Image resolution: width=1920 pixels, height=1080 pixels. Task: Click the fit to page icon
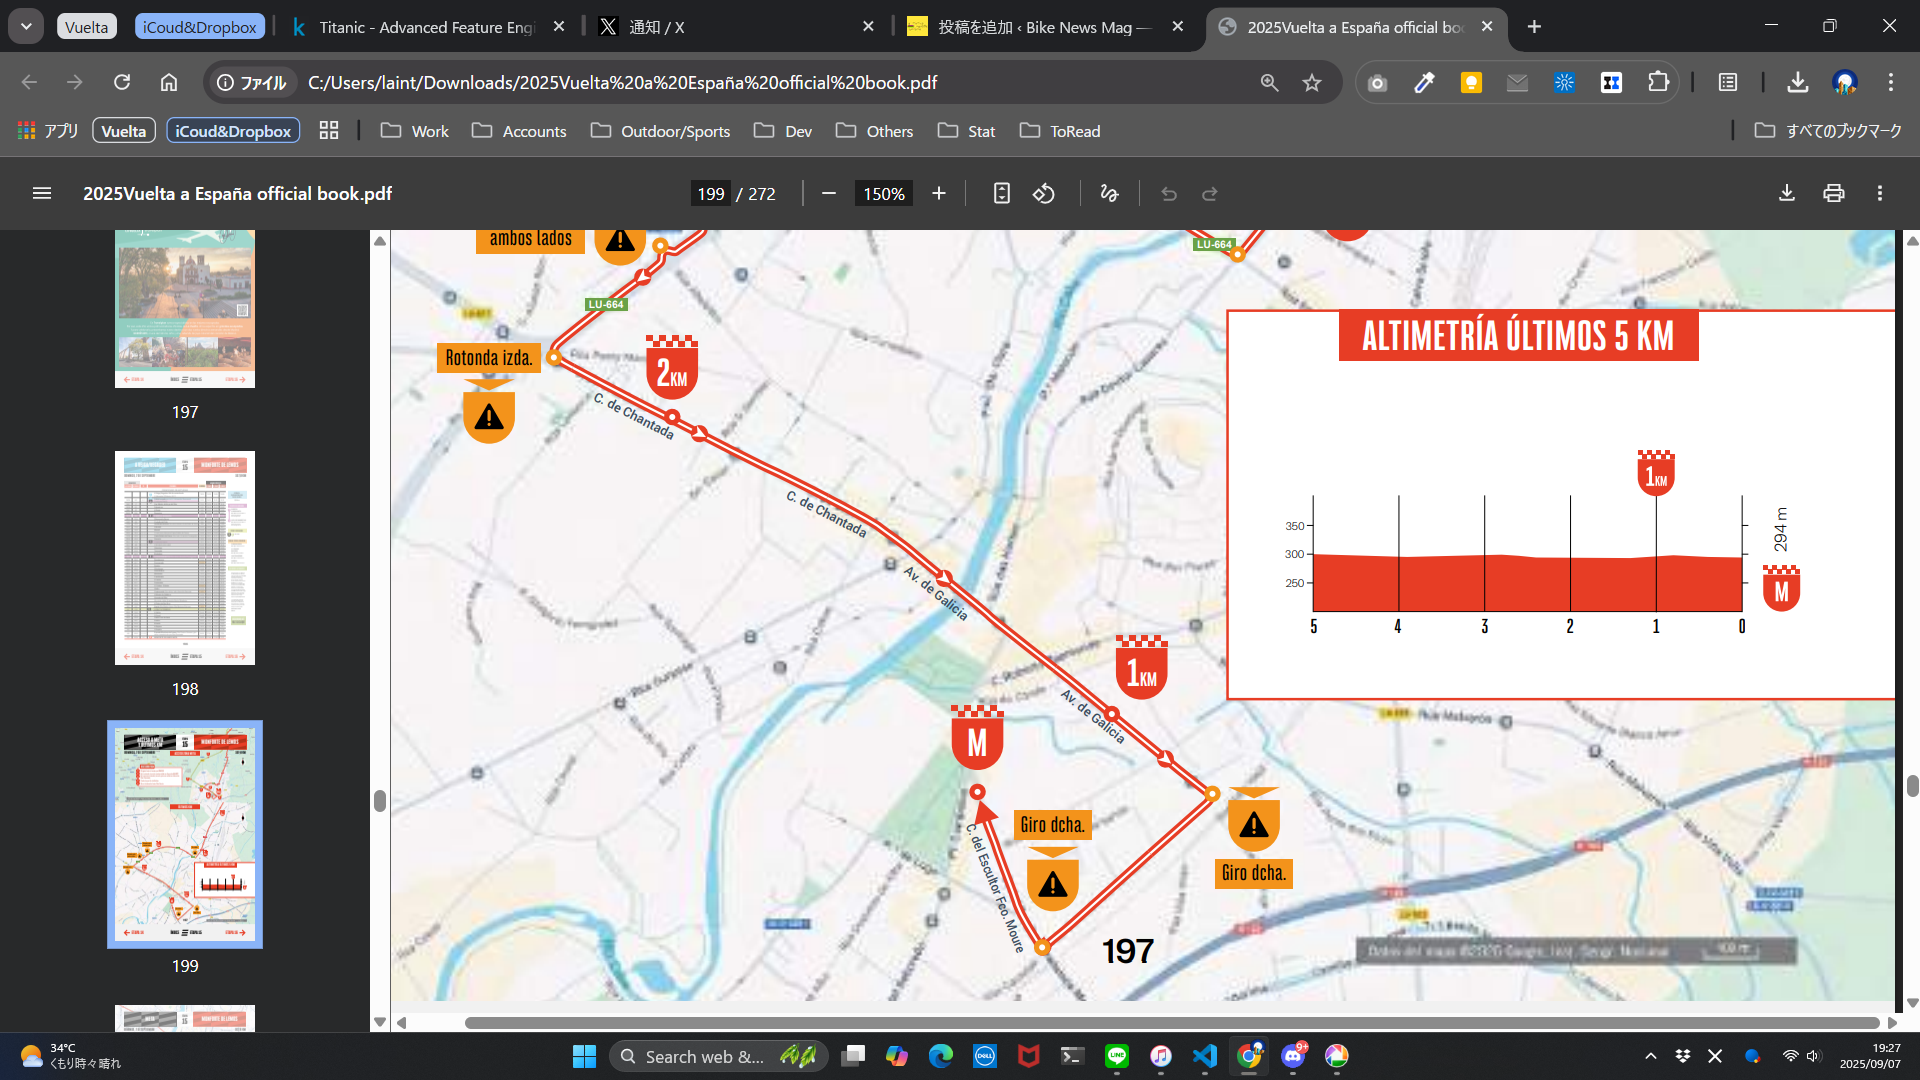tap(1001, 193)
